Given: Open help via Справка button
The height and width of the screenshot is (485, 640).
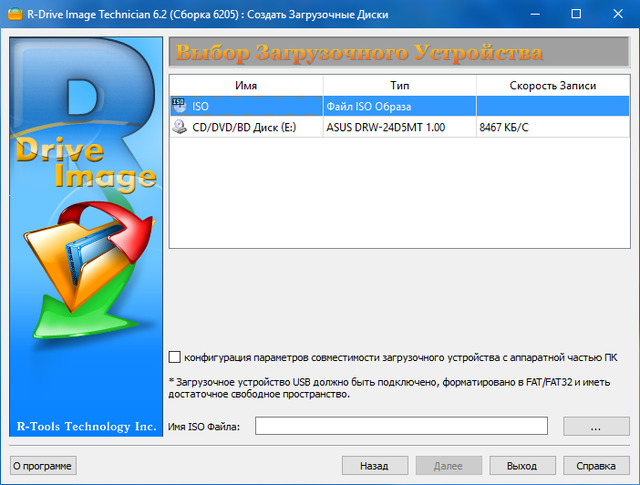Looking at the screenshot, I should (x=596, y=466).
